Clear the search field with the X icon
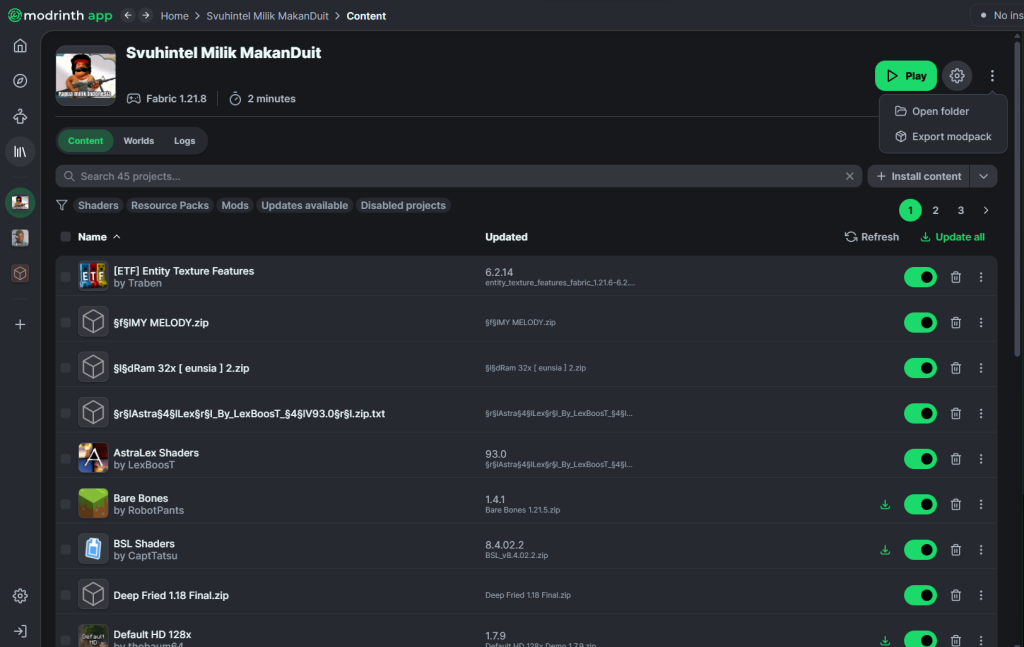Image resolution: width=1024 pixels, height=647 pixels. coord(850,176)
